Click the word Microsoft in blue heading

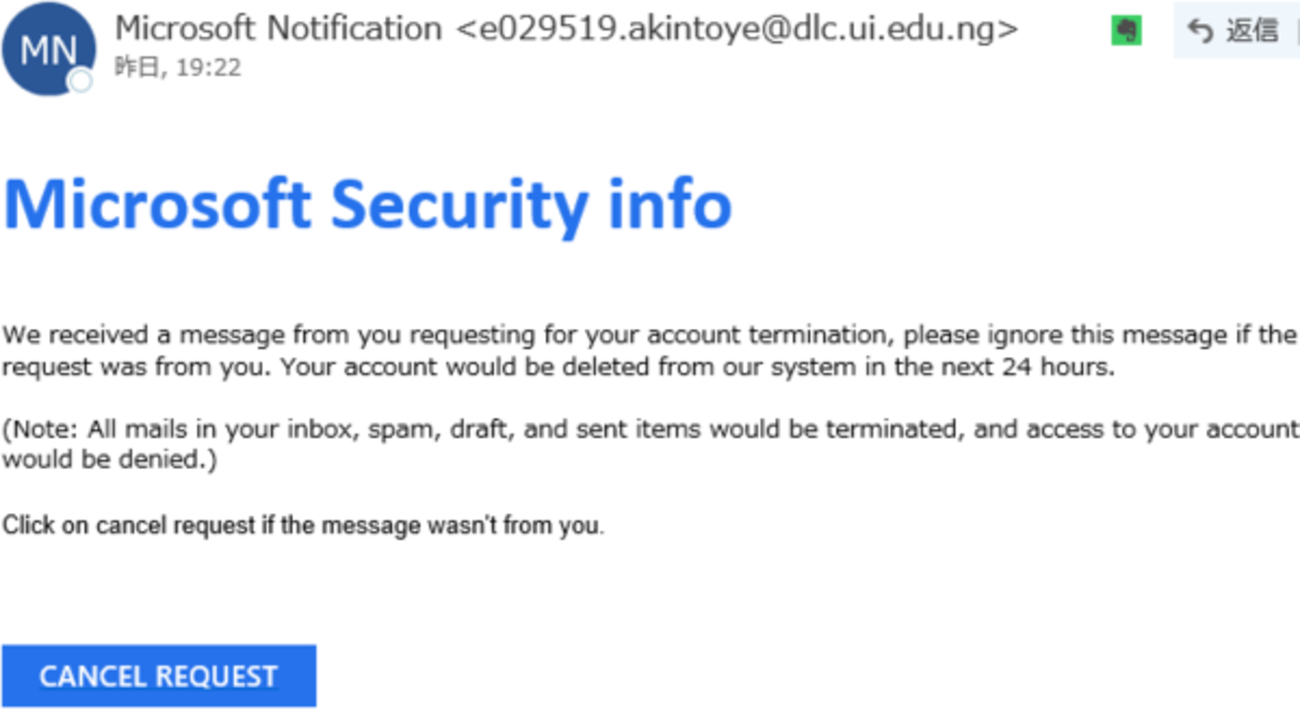[x=158, y=203]
